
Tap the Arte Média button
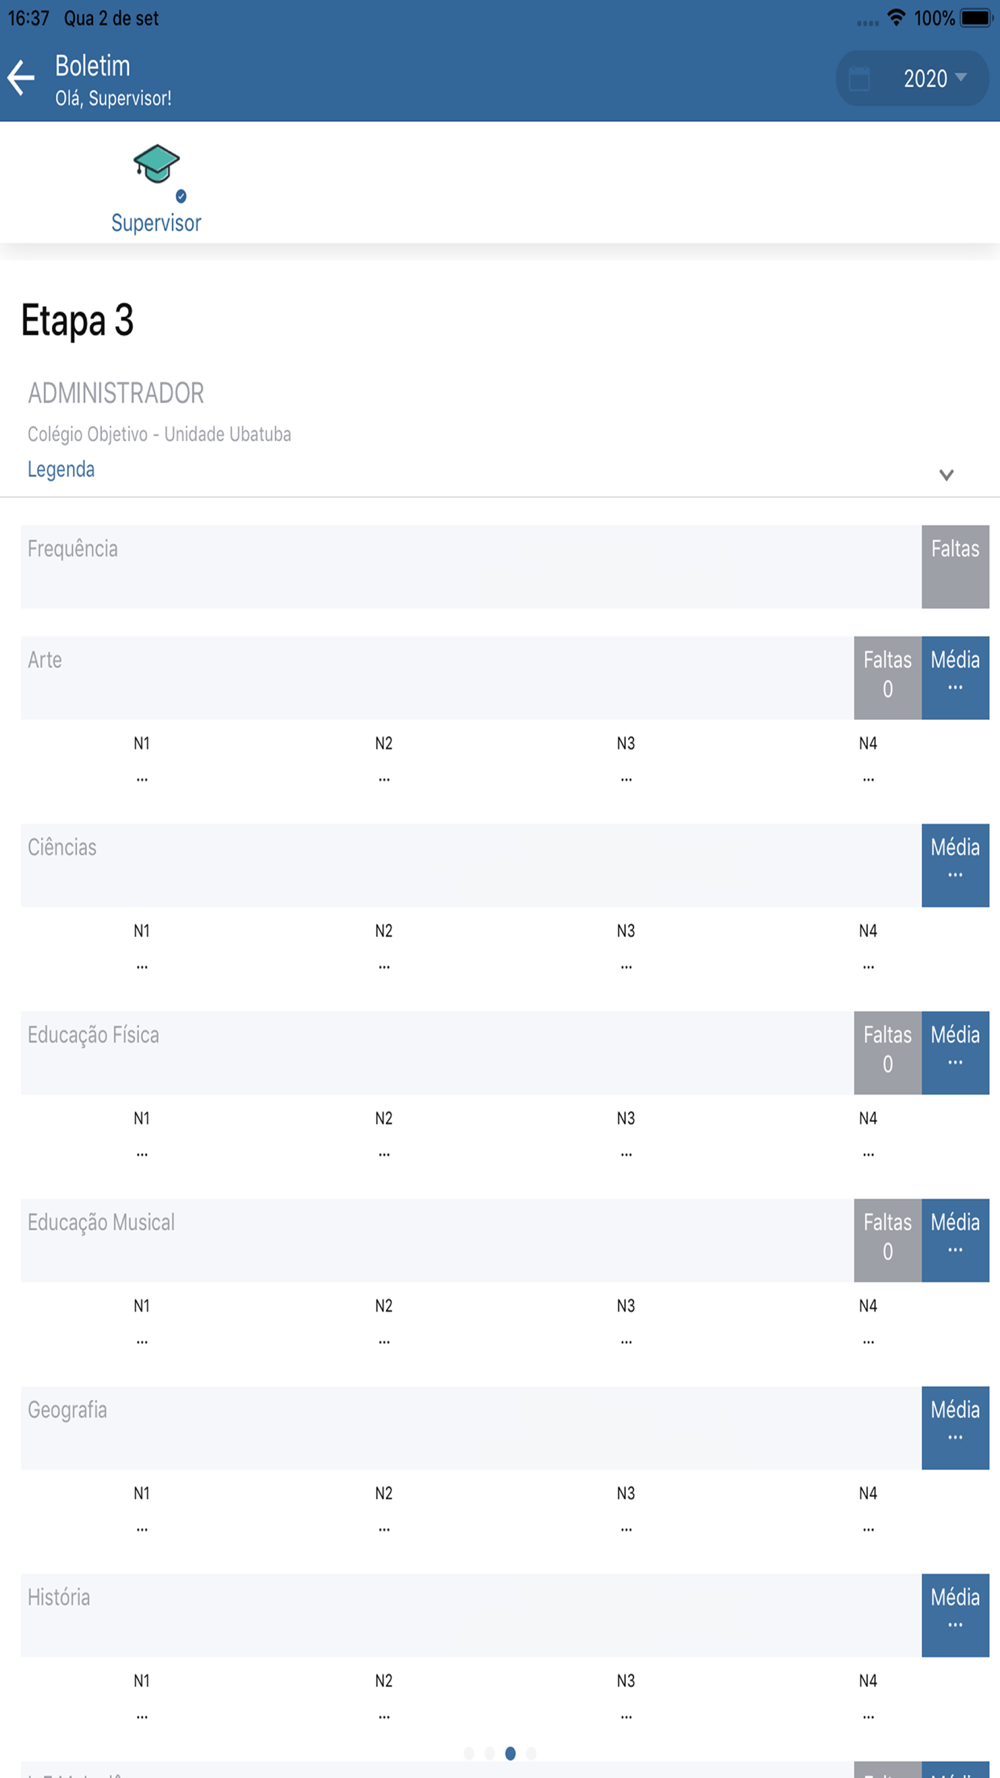point(955,677)
